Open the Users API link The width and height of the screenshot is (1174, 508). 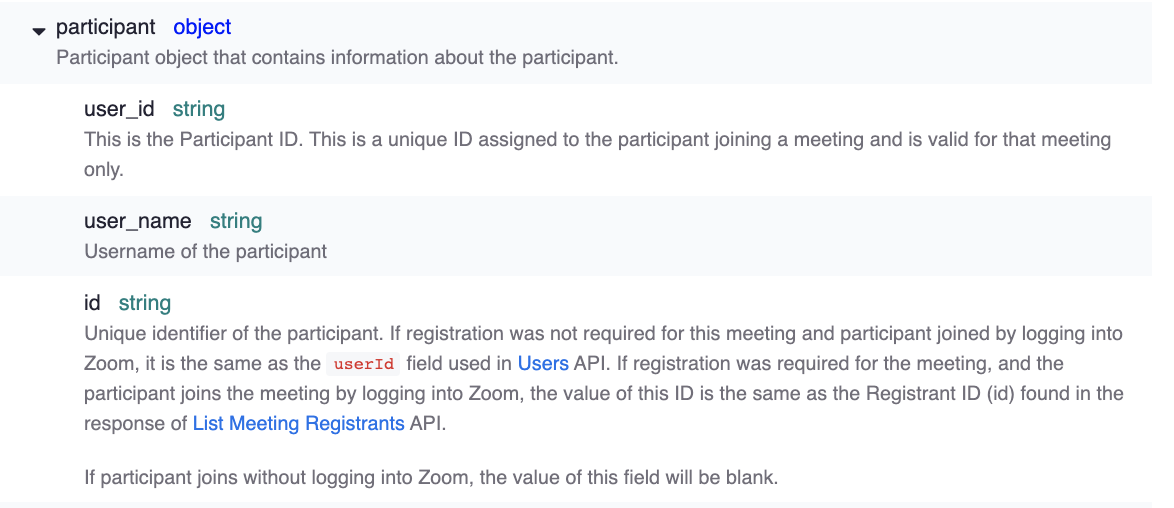coord(543,363)
